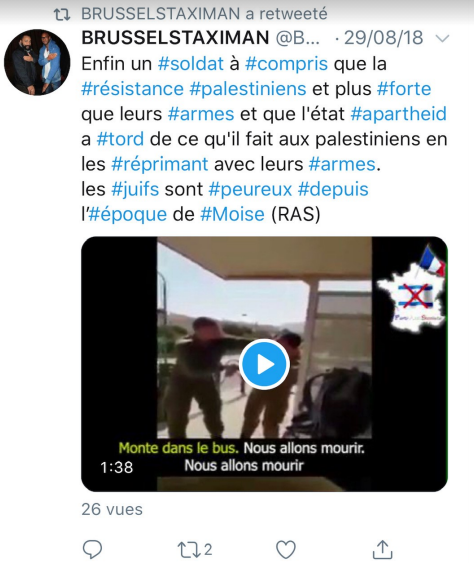474x563 pixels.
Task: Open the #palestiniens hashtag
Action: 248,89
